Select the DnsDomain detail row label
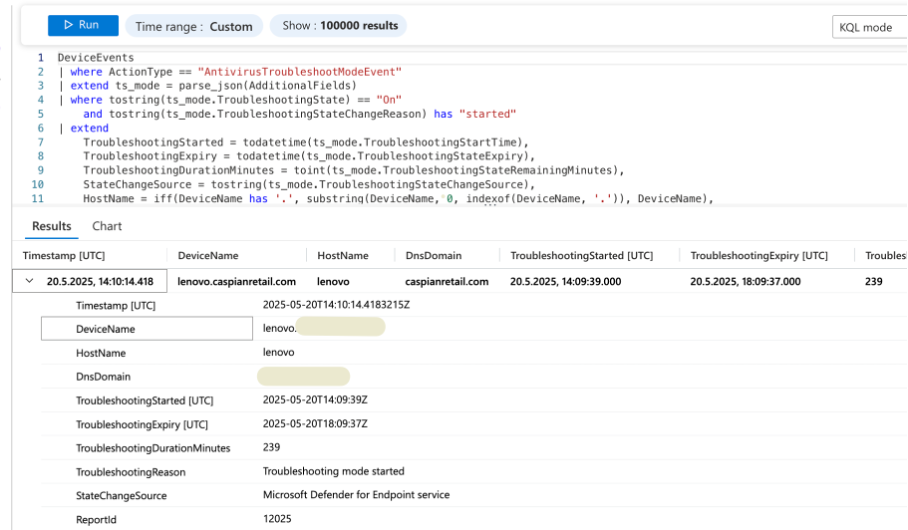The width and height of the screenshot is (908, 530). pyautogui.click(x=103, y=377)
